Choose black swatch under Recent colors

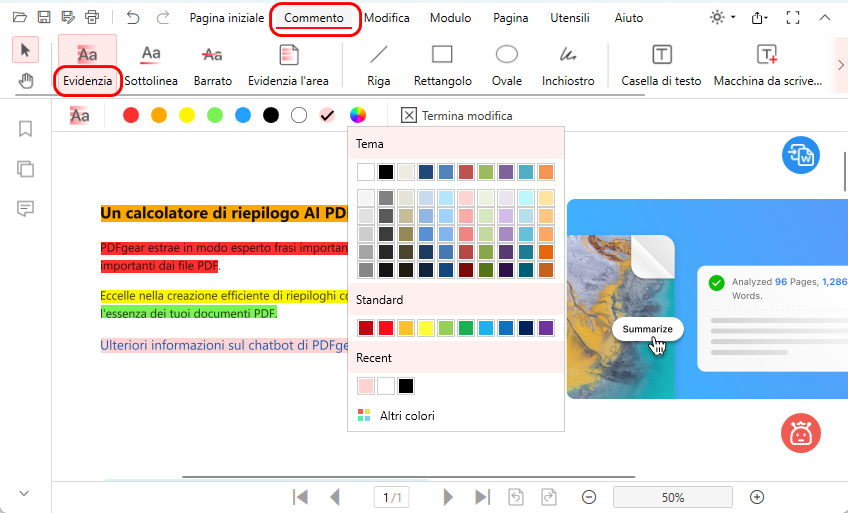[x=406, y=386]
